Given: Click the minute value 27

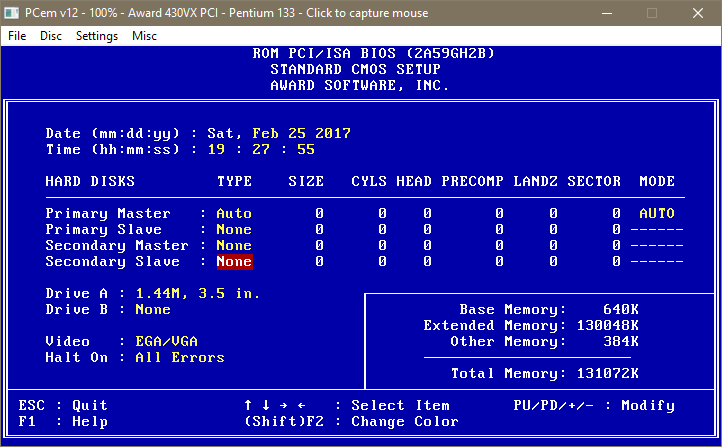Looking at the screenshot, I should click(x=261, y=149).
